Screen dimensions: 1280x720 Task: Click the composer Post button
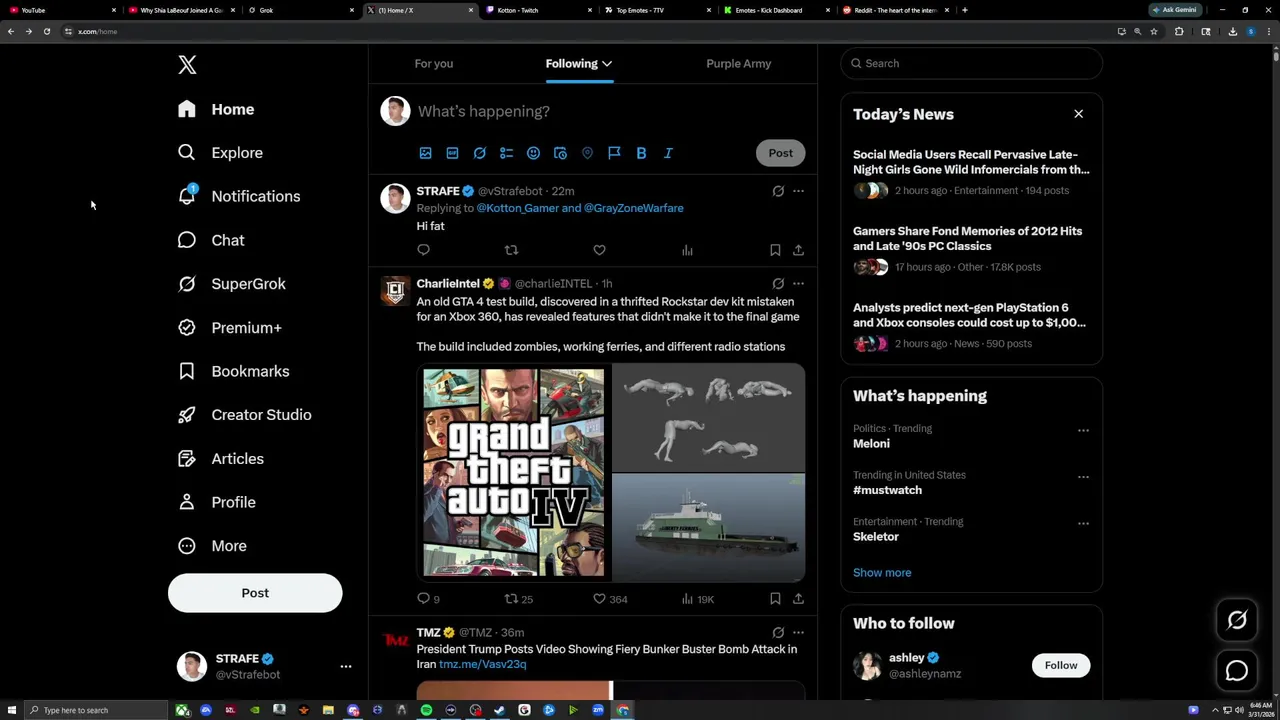coord(780,153)
